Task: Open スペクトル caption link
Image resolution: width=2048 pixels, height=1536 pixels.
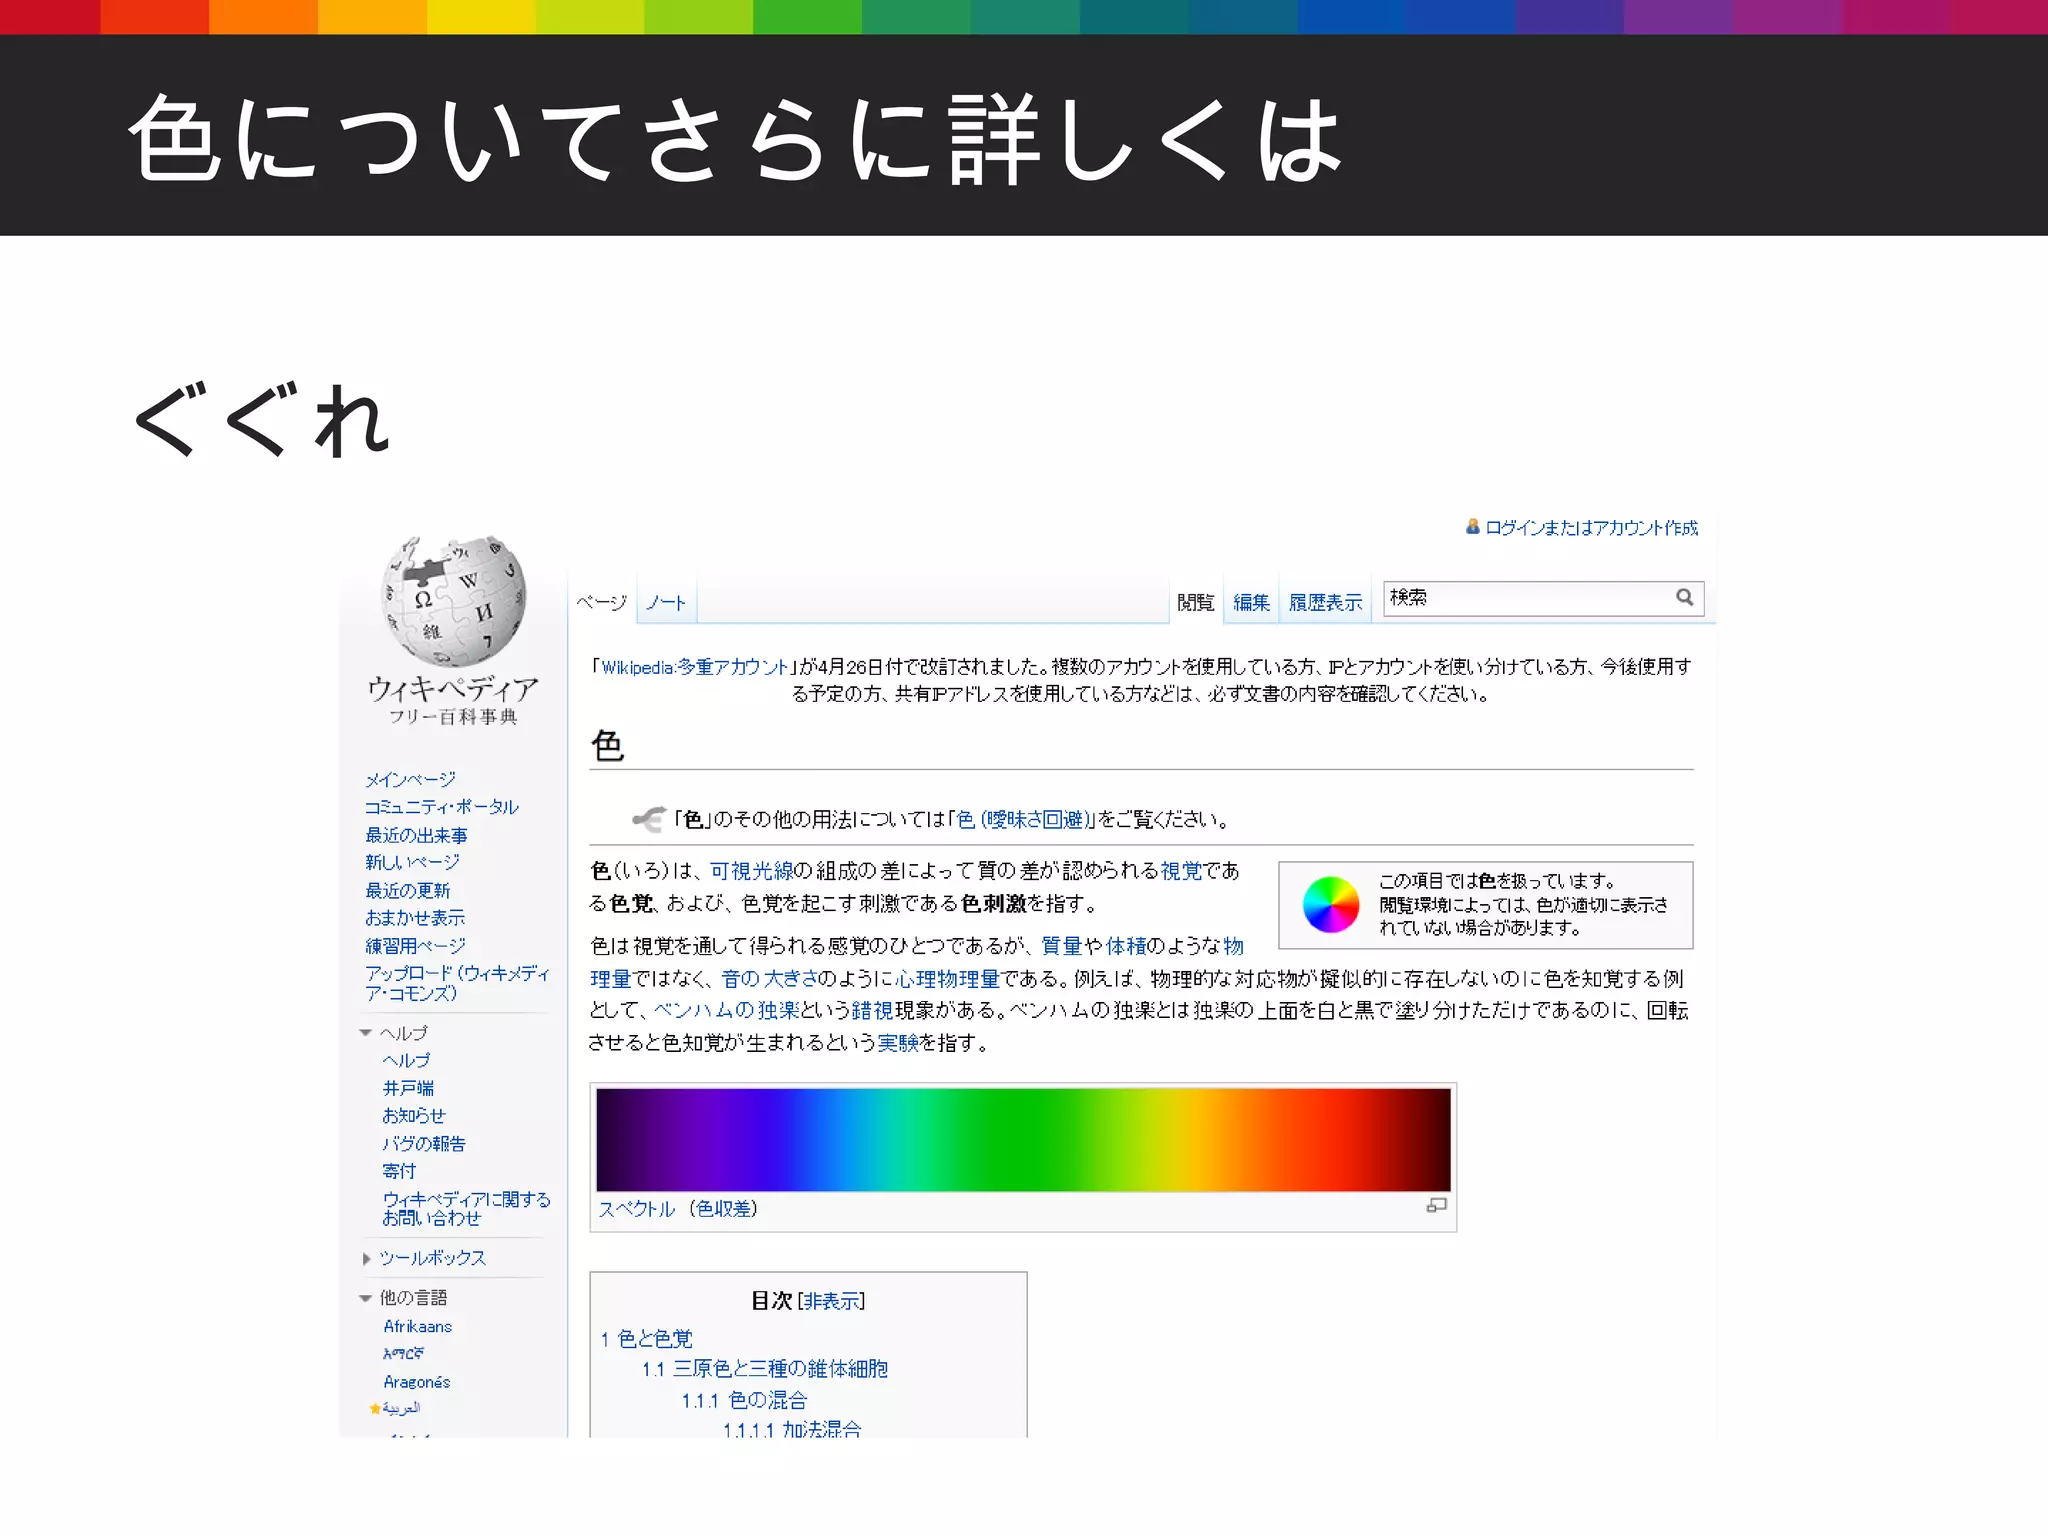Action: click(636, 1208)
